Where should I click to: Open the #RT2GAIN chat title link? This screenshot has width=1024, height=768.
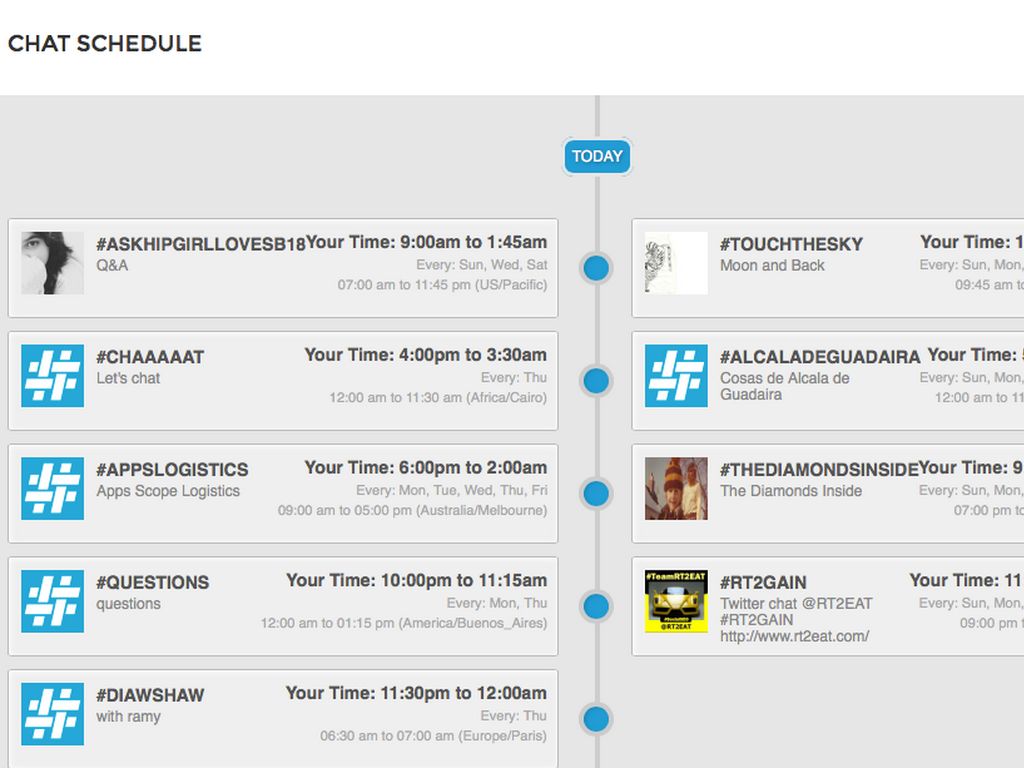click(762, 583)
